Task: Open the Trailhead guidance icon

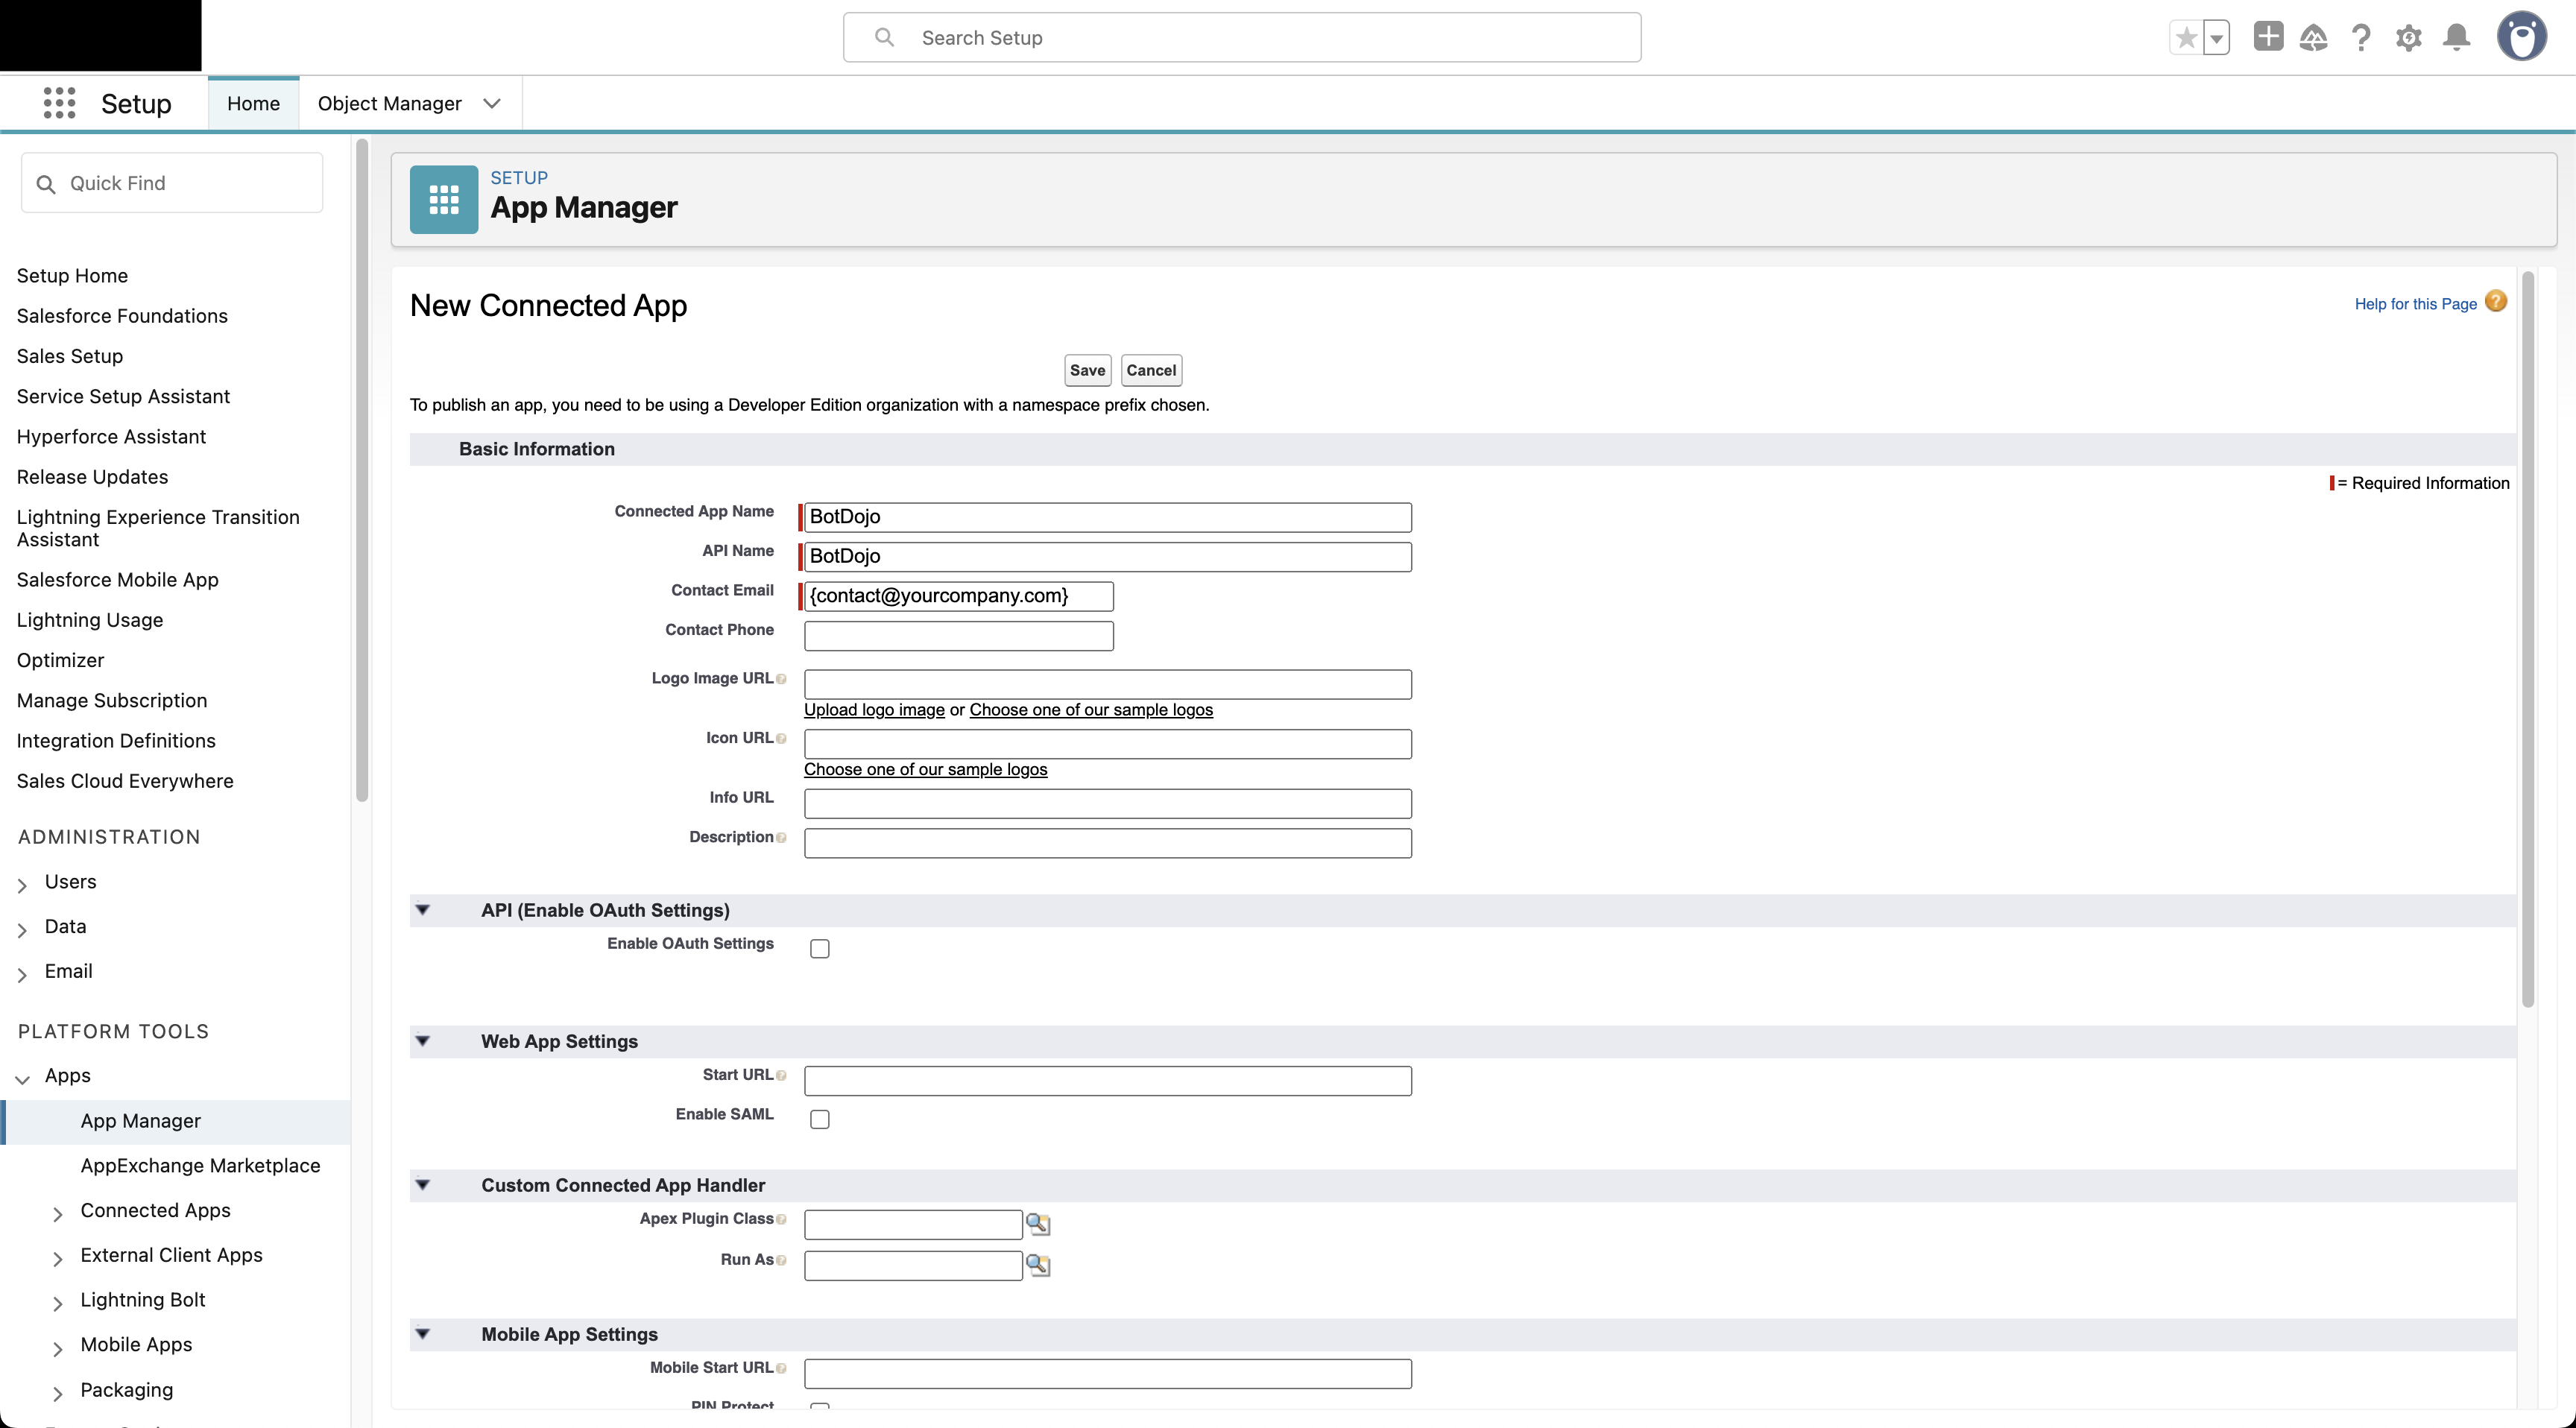Action: (x=2314, y=38)
